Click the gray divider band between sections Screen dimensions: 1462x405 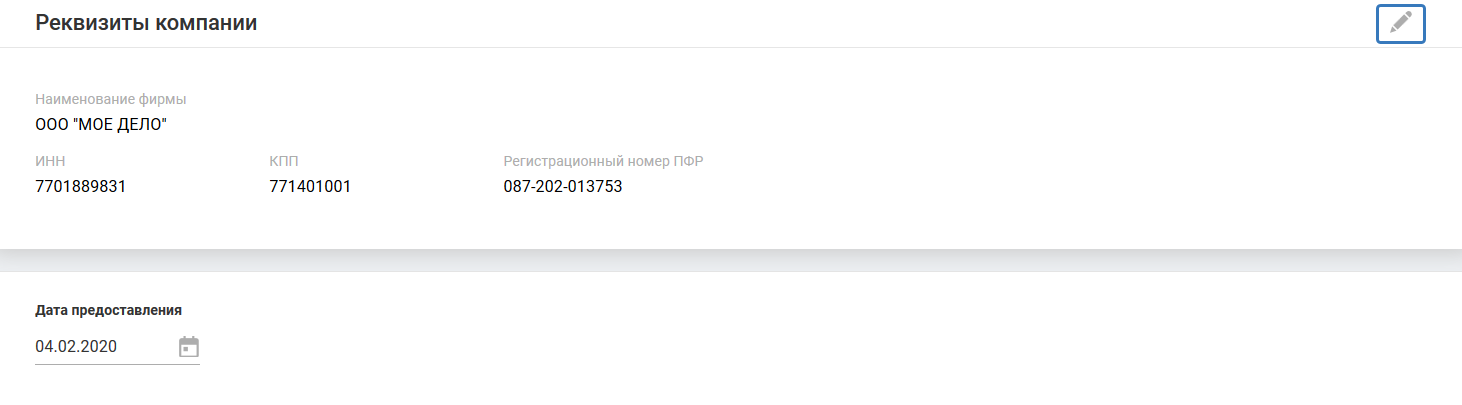(x=731, y=260)
